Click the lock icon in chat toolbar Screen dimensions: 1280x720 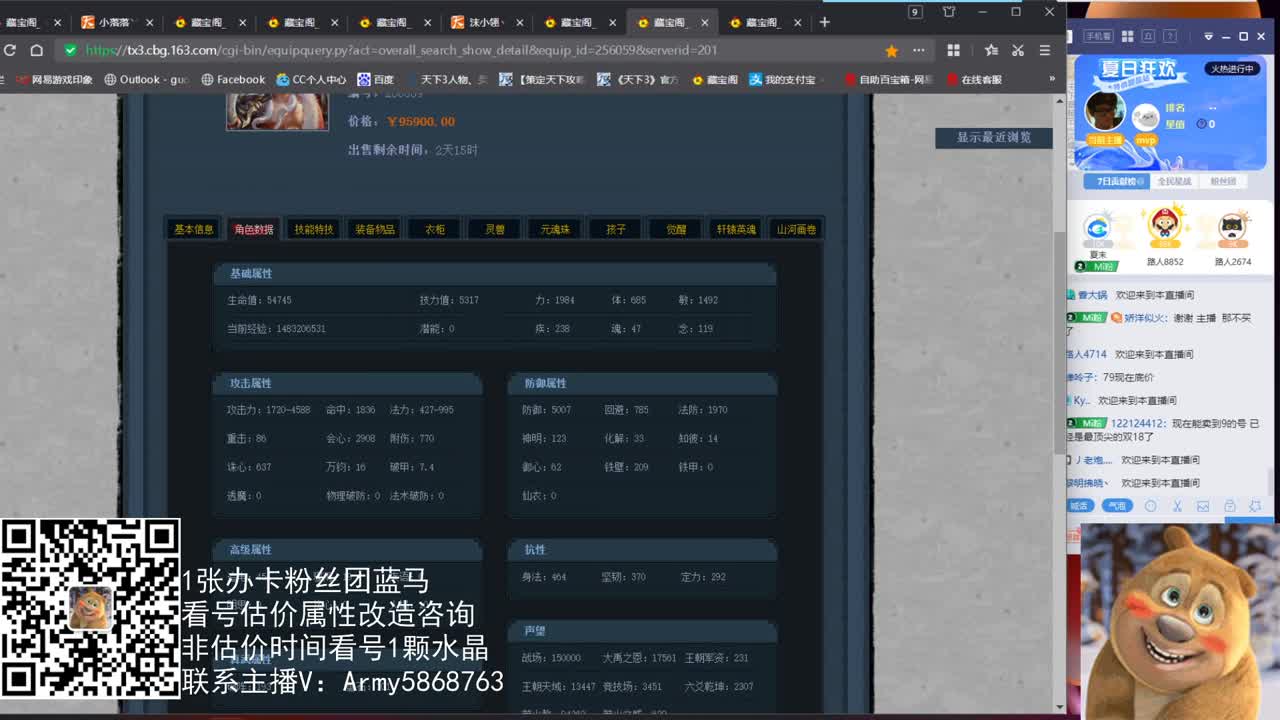pyautogui.click(x=1230, y=506)
